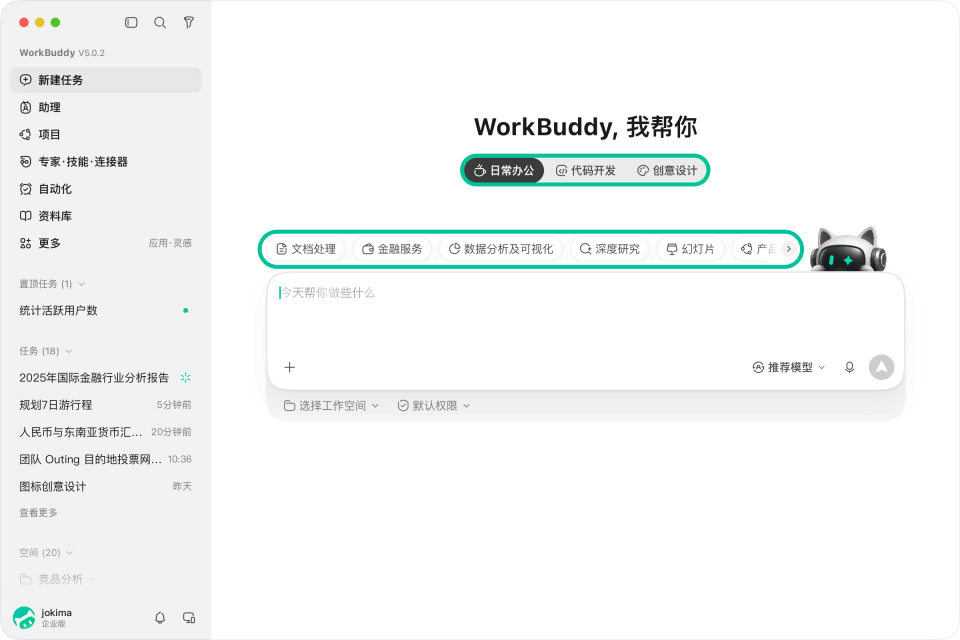960x640 pixels.
Task: Click the device icon beside the bell
Action: [189, 617]
